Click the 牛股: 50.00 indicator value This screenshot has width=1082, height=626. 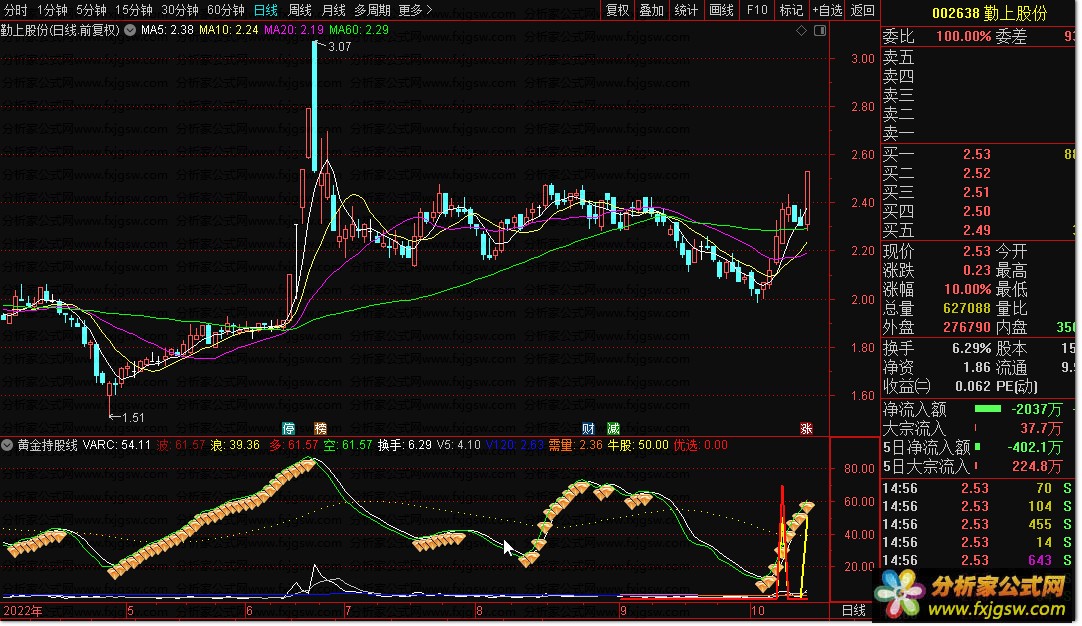[x=638, y=446]
